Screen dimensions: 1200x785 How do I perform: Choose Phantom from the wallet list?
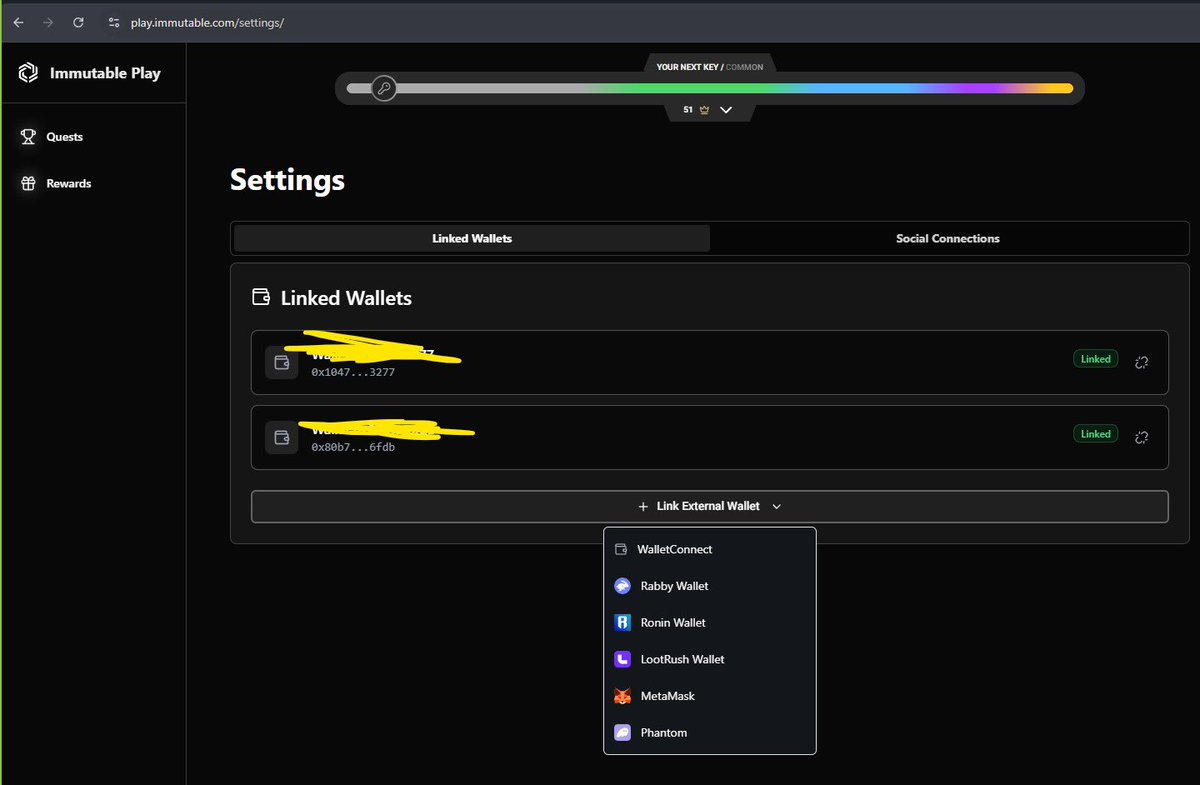point(710,733)
